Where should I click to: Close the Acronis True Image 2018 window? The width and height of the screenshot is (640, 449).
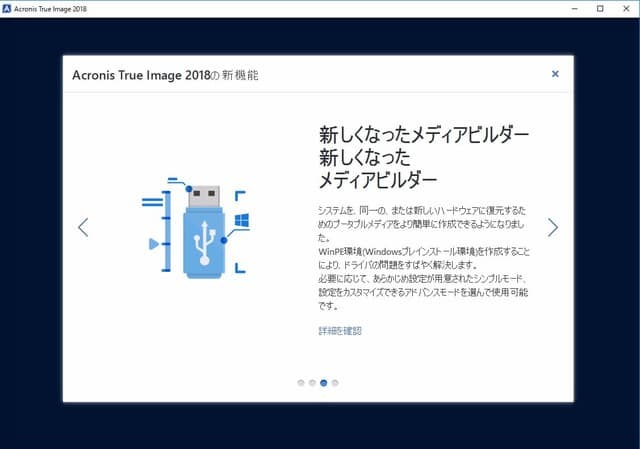[x=627, y=8]
